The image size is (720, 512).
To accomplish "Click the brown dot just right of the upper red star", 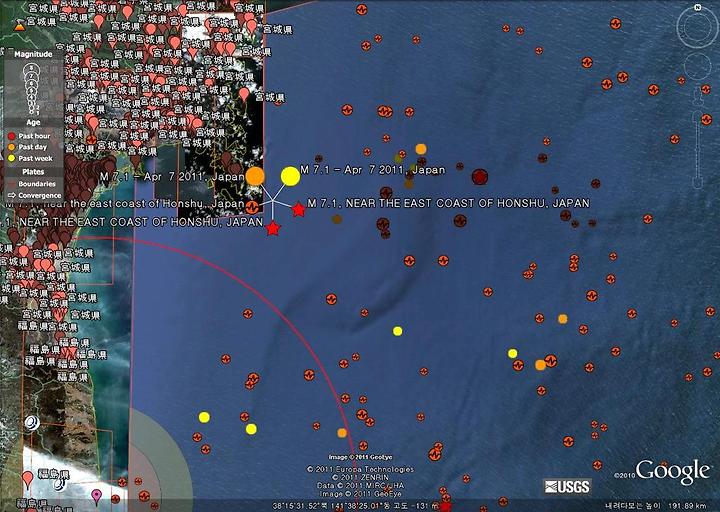I will [337, 219].
